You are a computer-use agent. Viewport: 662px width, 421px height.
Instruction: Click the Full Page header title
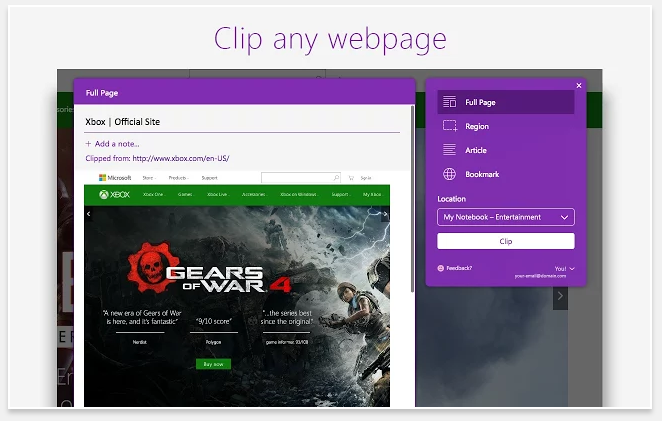pos(102,93)
